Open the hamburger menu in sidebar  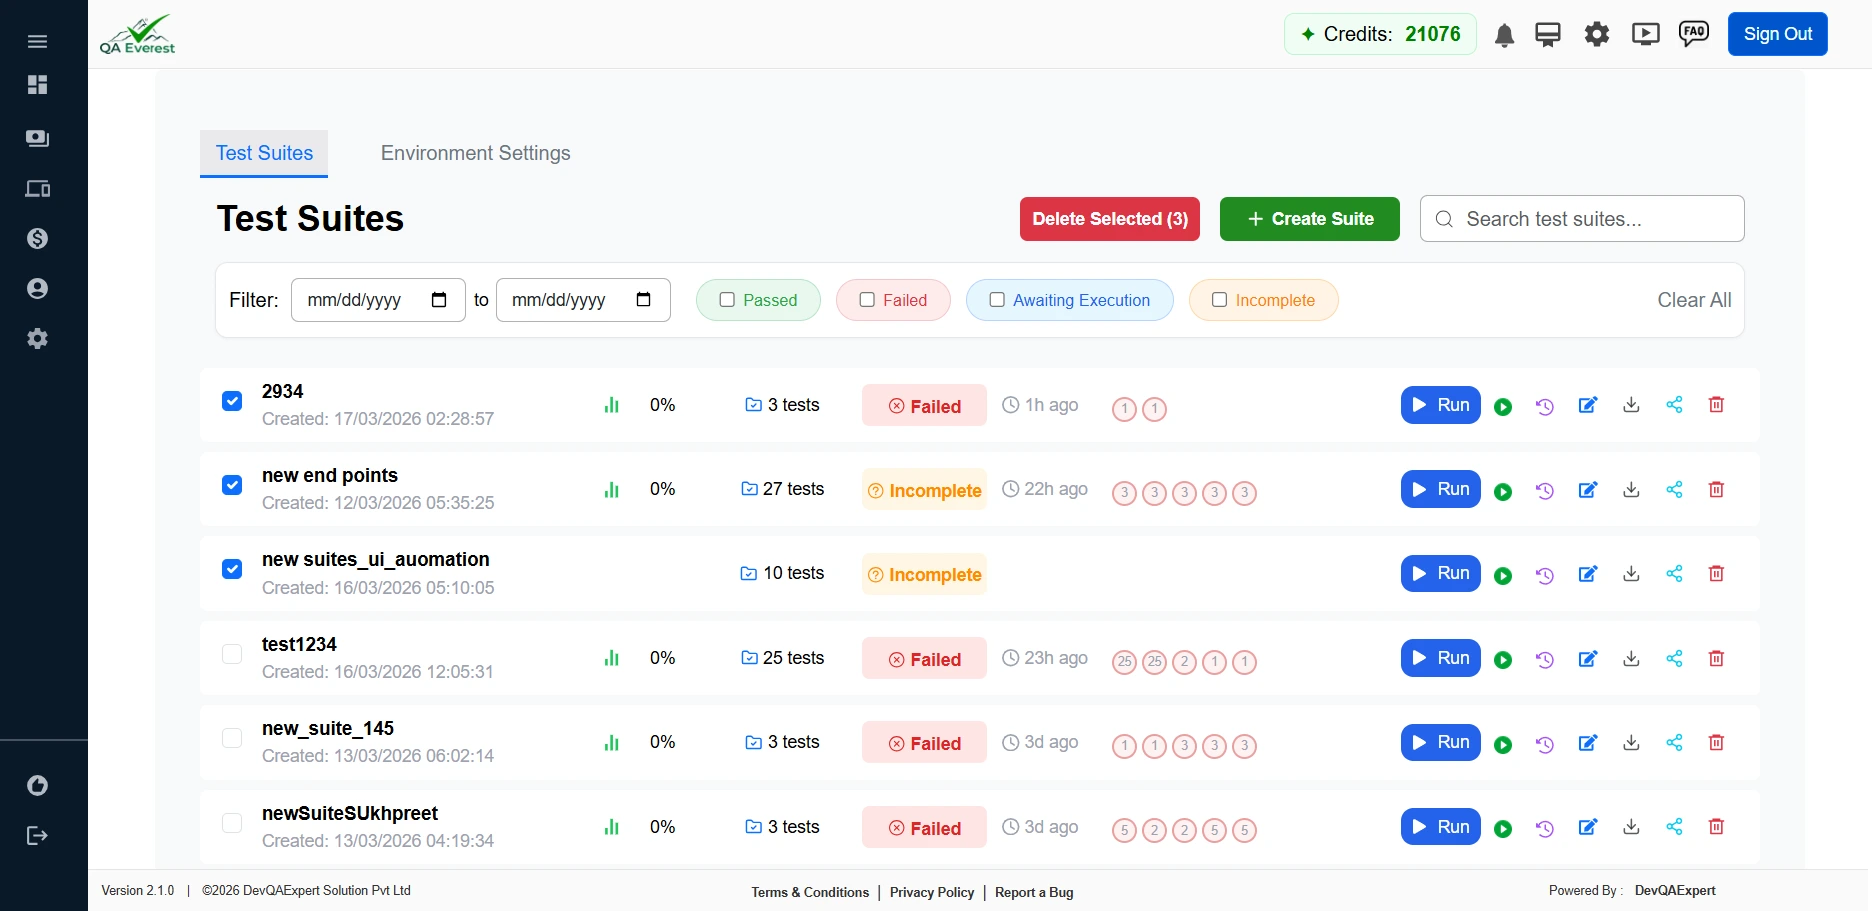coord(37,41)
